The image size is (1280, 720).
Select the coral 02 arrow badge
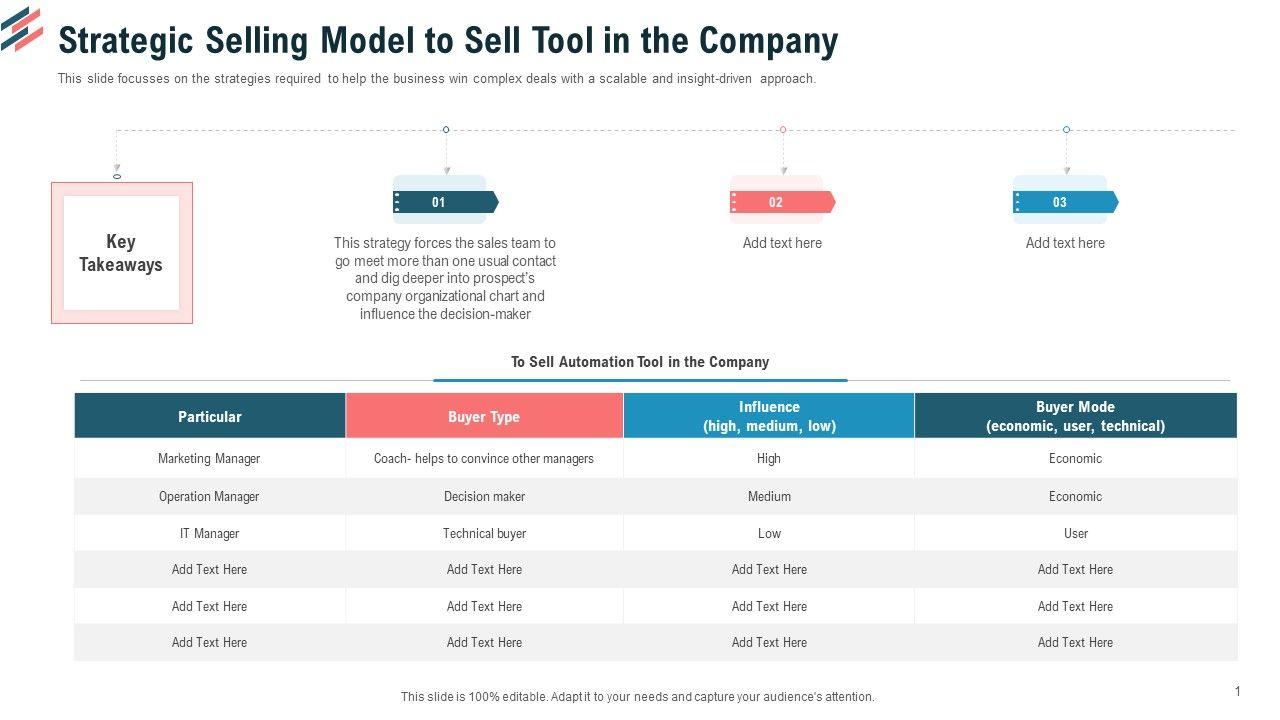[781, 202]
